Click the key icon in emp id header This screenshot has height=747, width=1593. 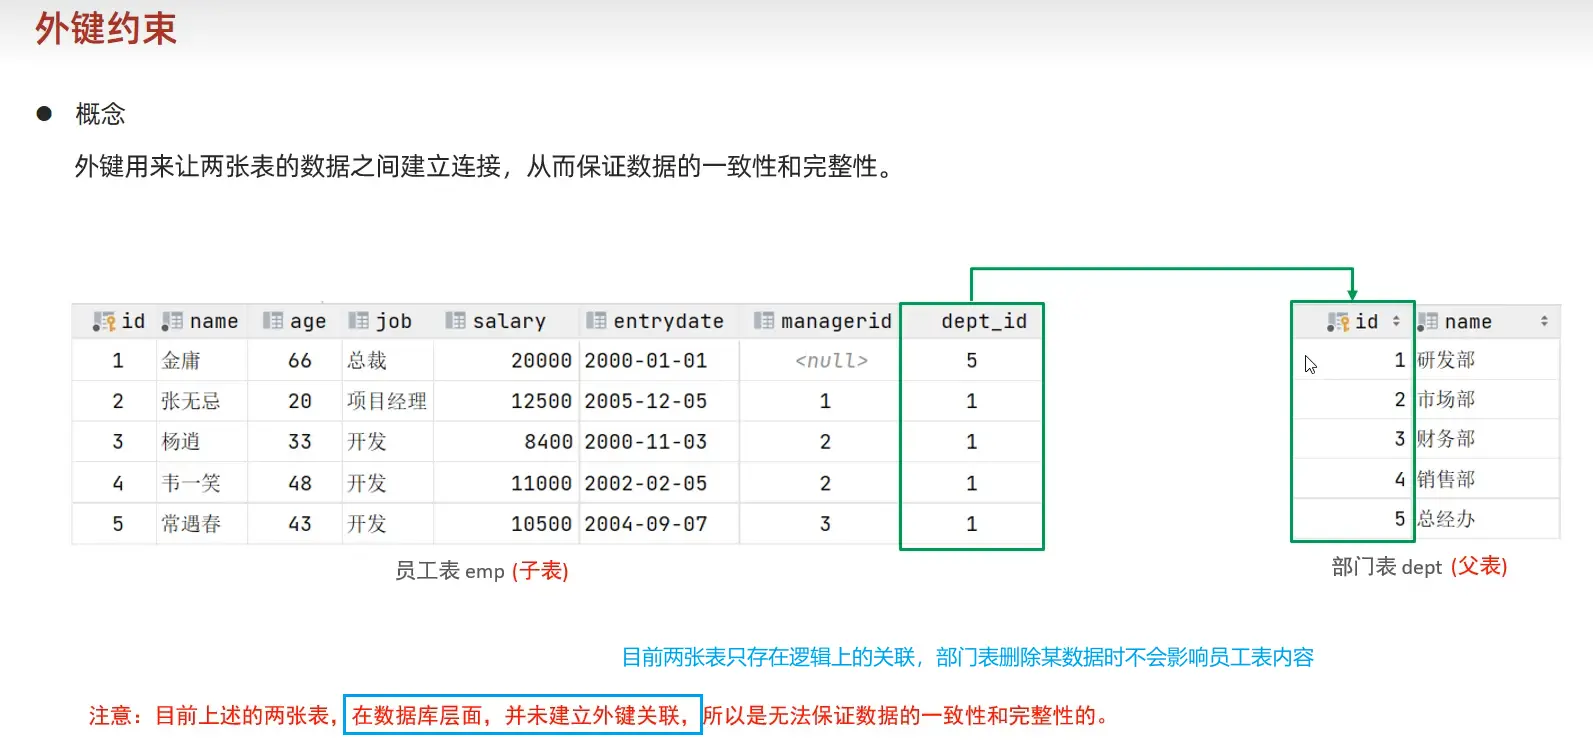pyautogui.click(x=104, y=322)
